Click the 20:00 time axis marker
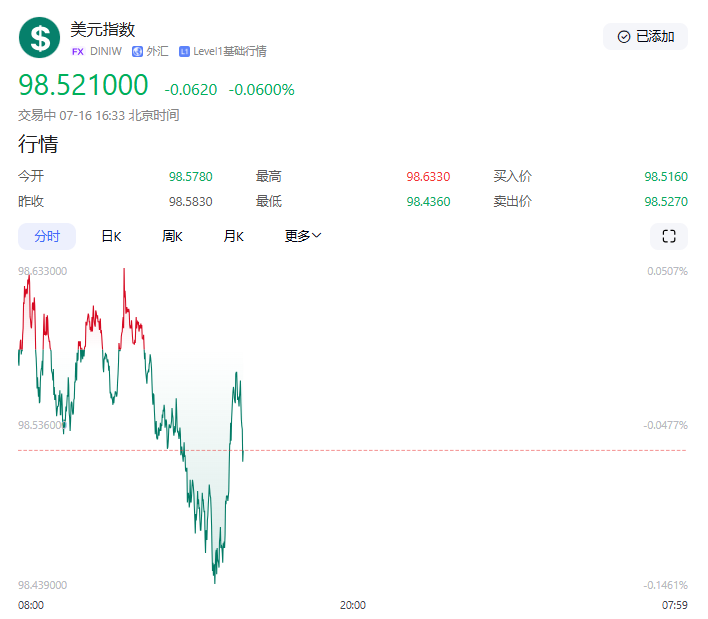 pos(352,605)
